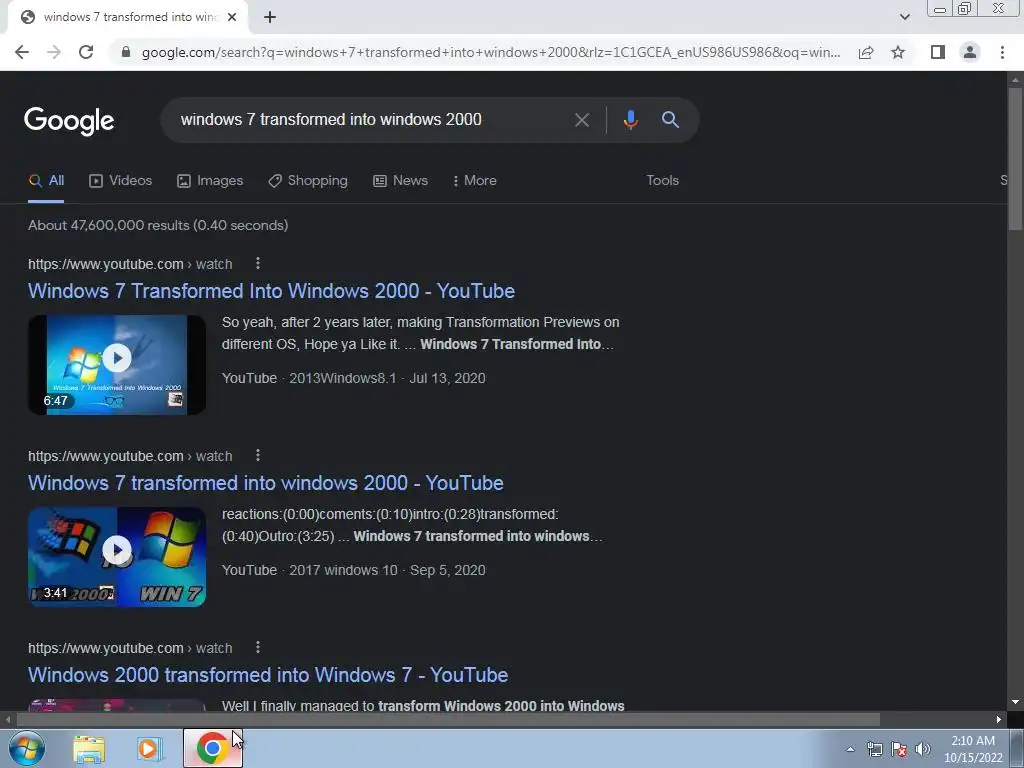
Task: Open the tab search dropdown arrow
Action: click(x=904, y=17)
